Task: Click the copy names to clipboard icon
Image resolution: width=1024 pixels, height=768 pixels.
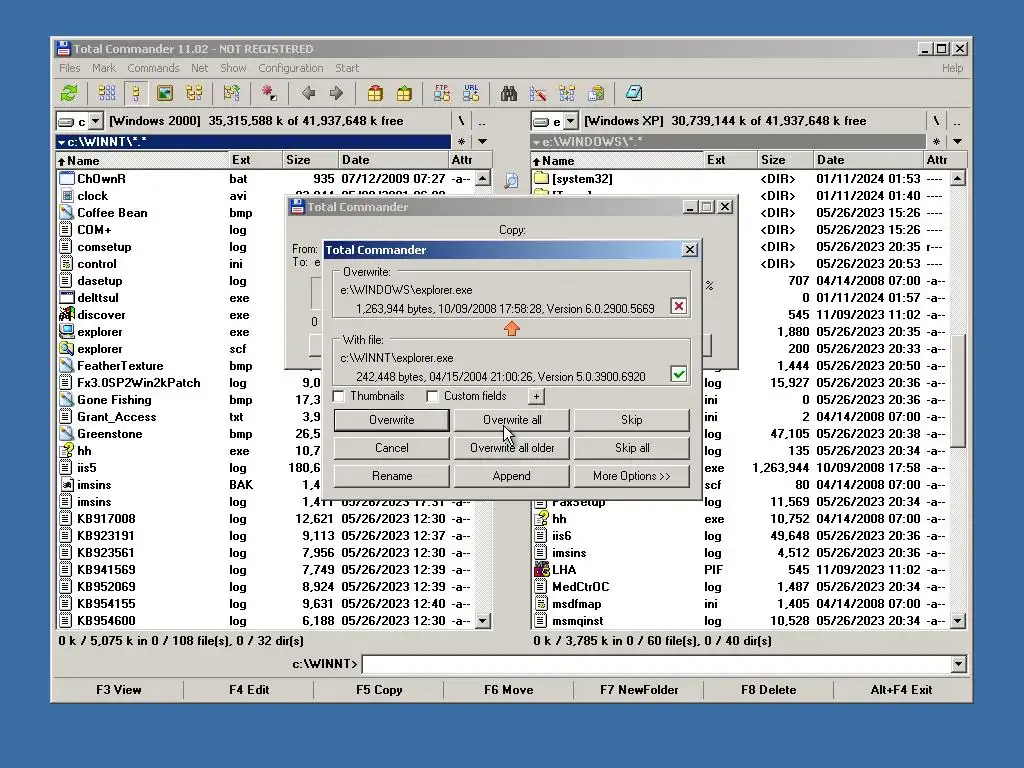Action: (596, 93)
